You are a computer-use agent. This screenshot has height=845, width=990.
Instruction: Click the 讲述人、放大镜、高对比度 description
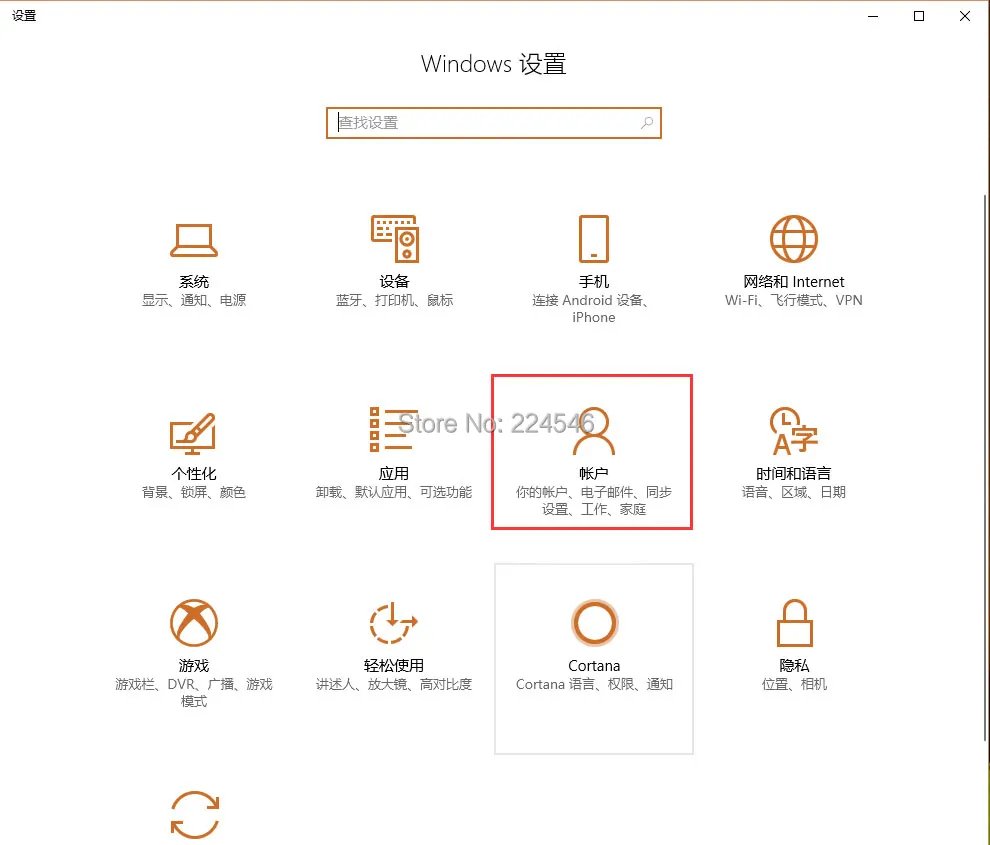[x=394, y=685]
